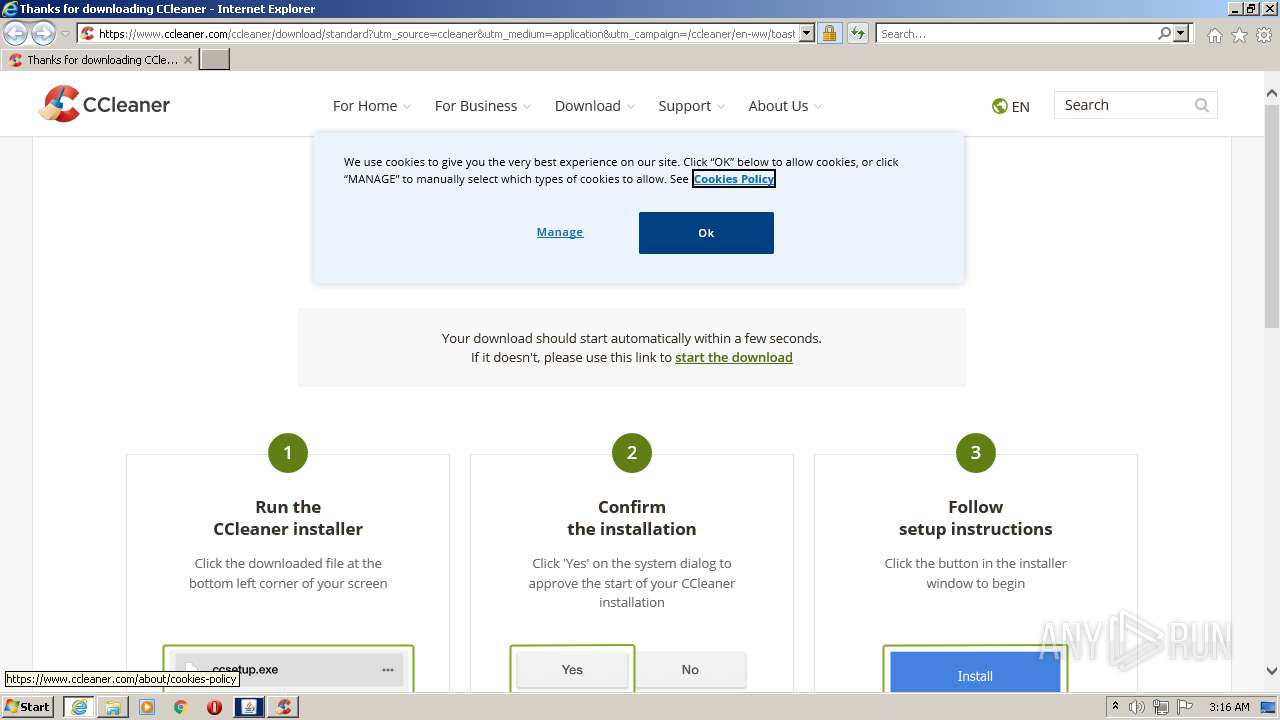Click the site search magnifier icon
This screenshot has height=720, width=1280.
[x=1202, y=105]
